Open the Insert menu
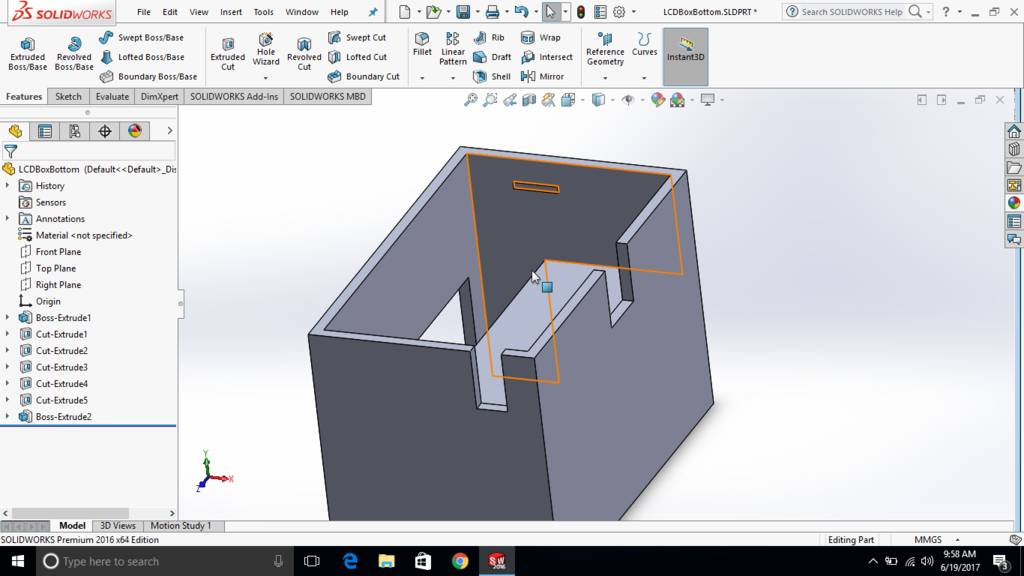Screen dimensions: 1024x576 pos(231,12)
